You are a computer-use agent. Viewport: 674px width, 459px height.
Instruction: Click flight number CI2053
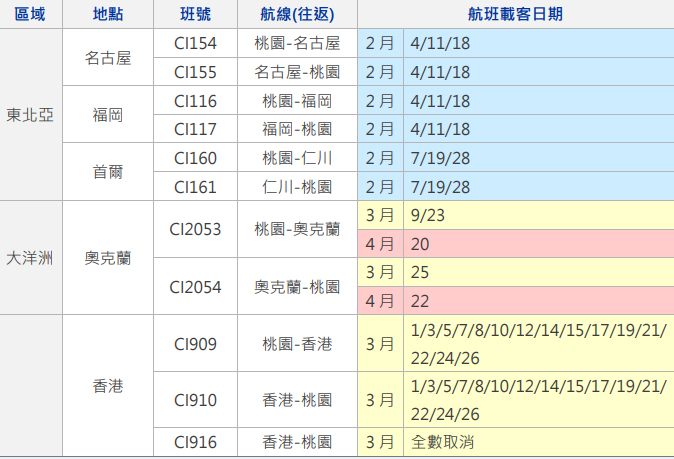195,229
